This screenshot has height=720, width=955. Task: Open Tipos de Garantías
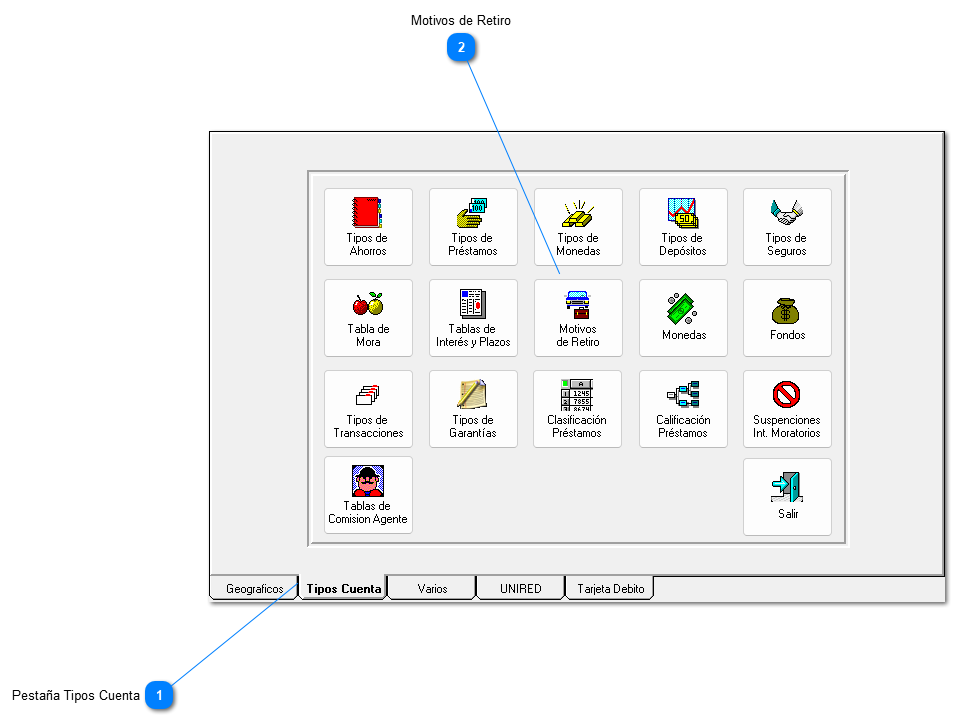click(473, 408)
